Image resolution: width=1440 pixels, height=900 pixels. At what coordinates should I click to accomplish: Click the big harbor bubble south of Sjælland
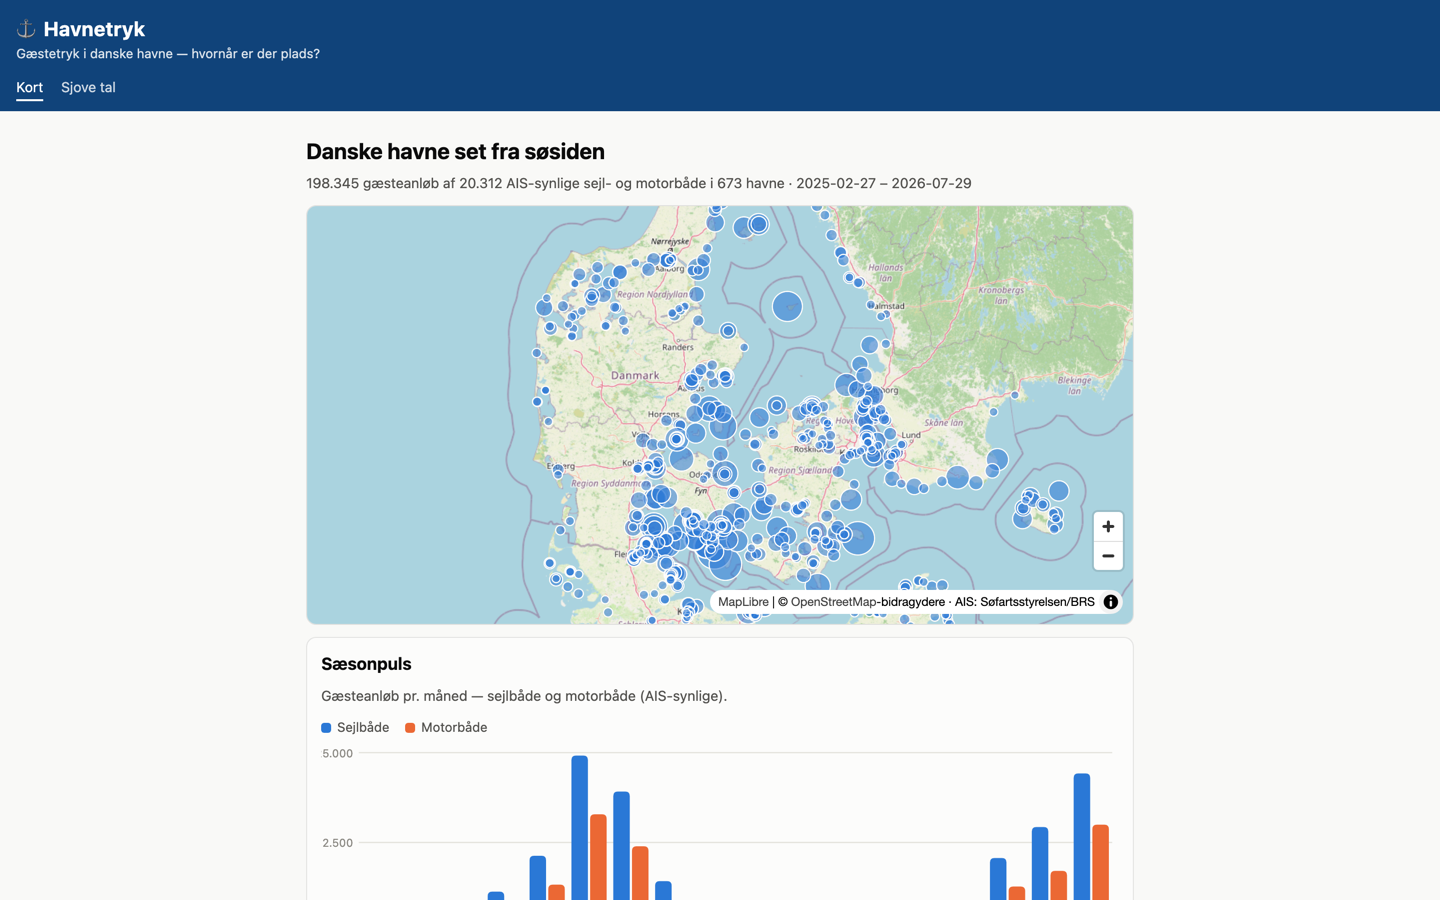[x=857, y=537]
